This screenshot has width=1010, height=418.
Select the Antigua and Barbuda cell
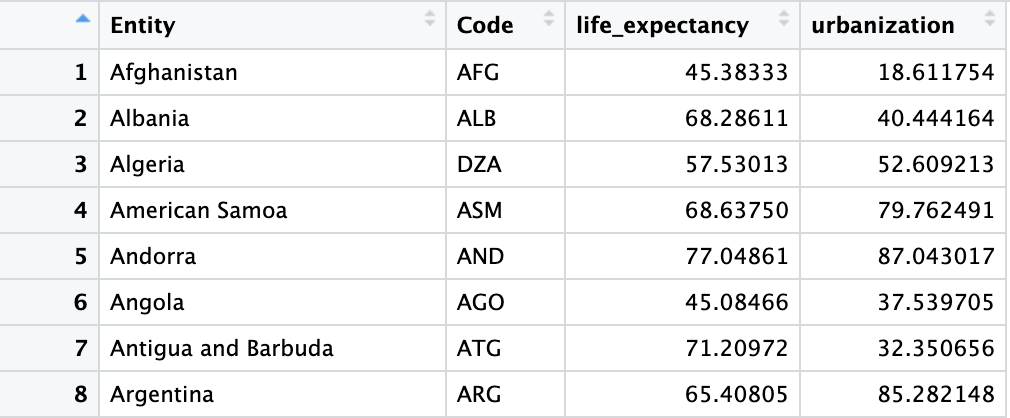(222, 349)
